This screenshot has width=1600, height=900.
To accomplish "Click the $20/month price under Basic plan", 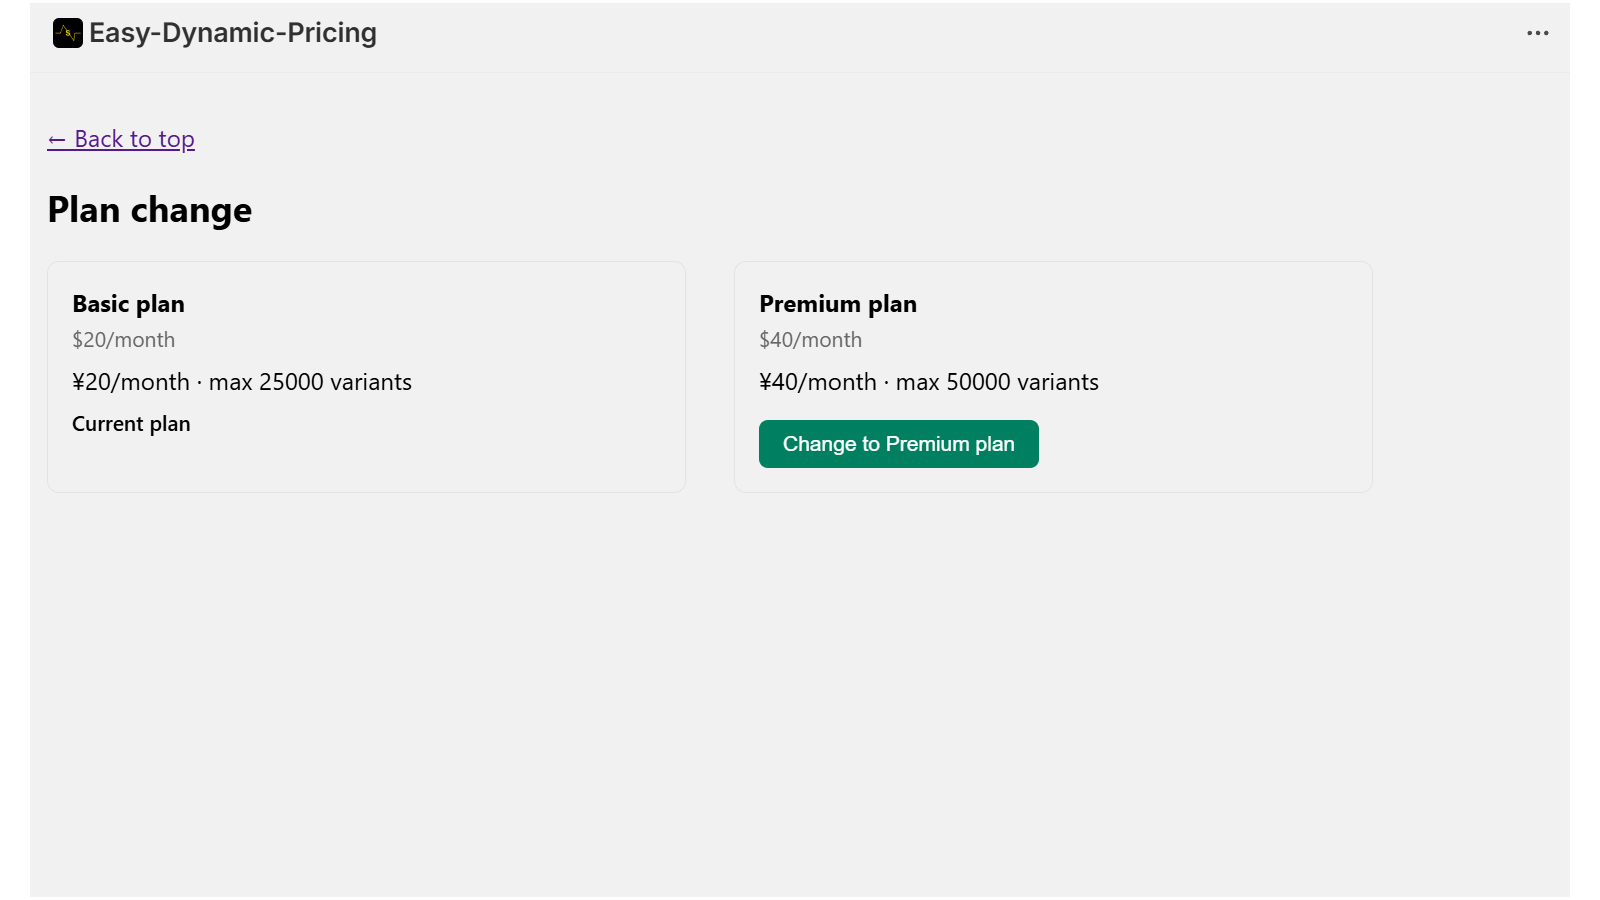I will 123,340.
